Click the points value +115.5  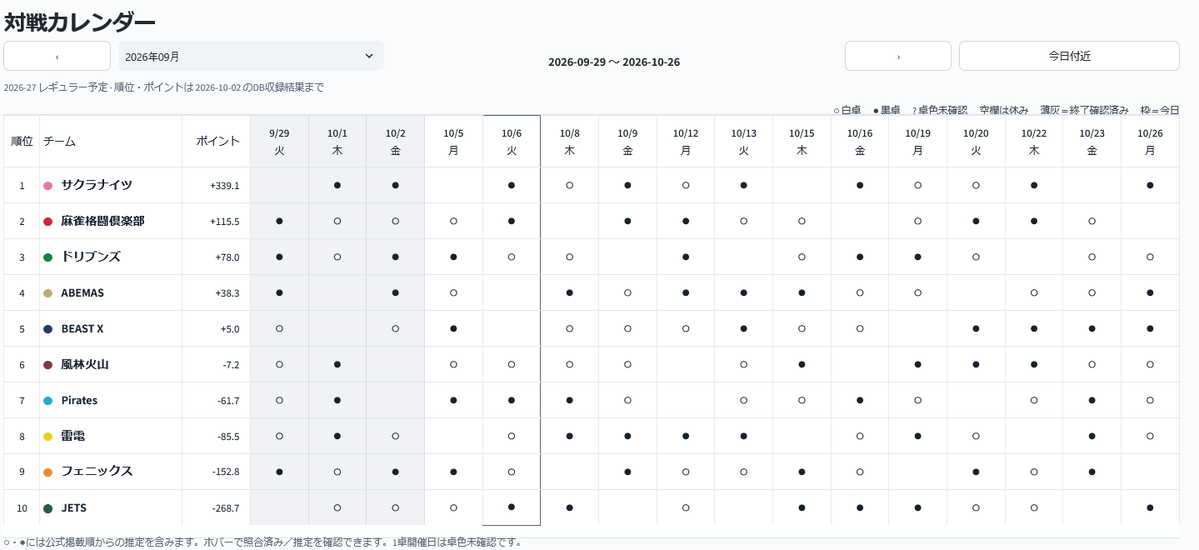tap(225, 221)
